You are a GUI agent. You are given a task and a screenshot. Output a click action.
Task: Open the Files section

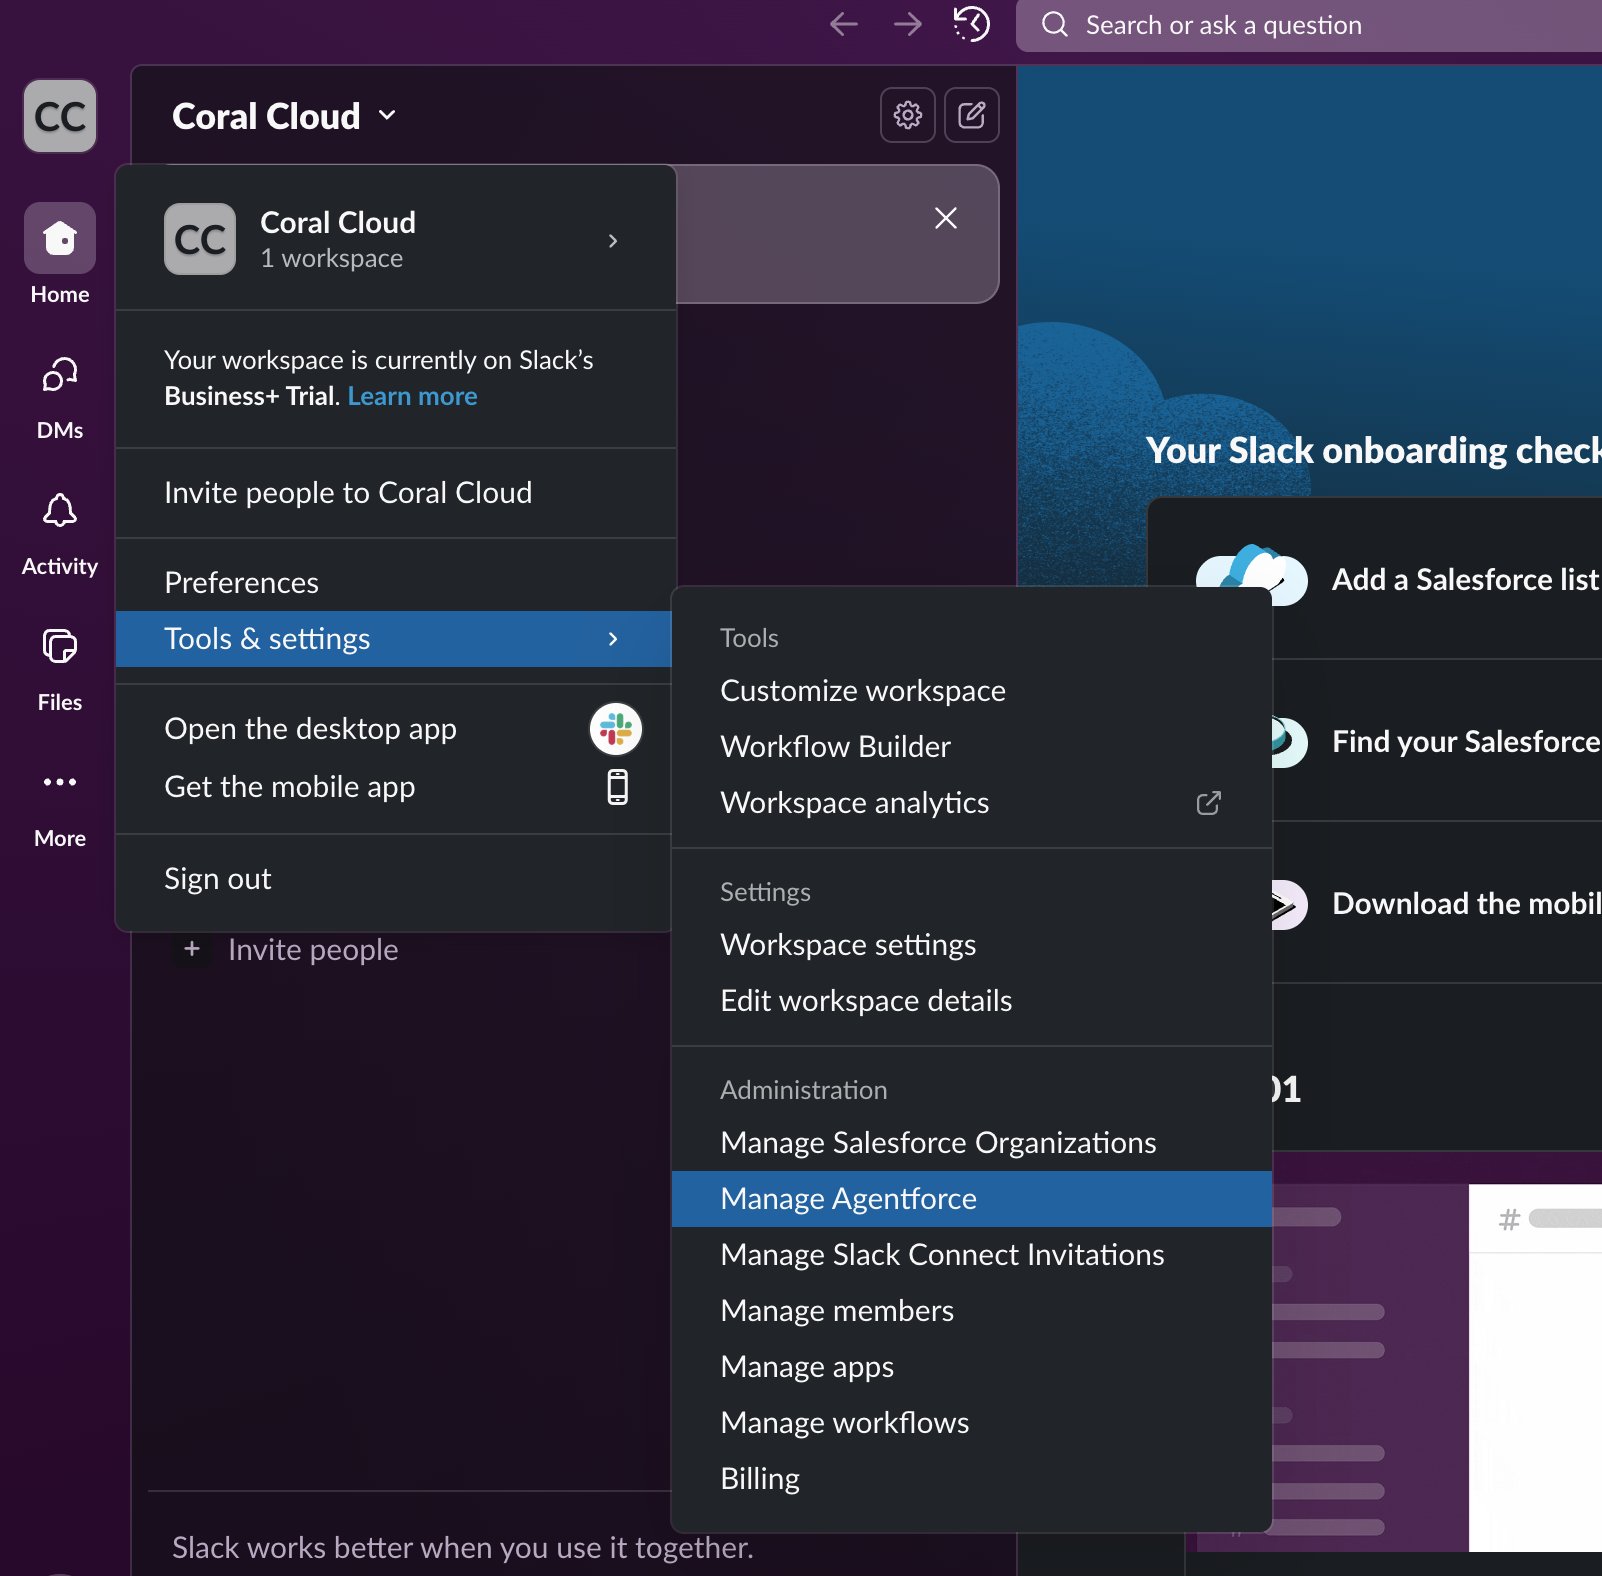pyautogui.click(x=60, y=648)
